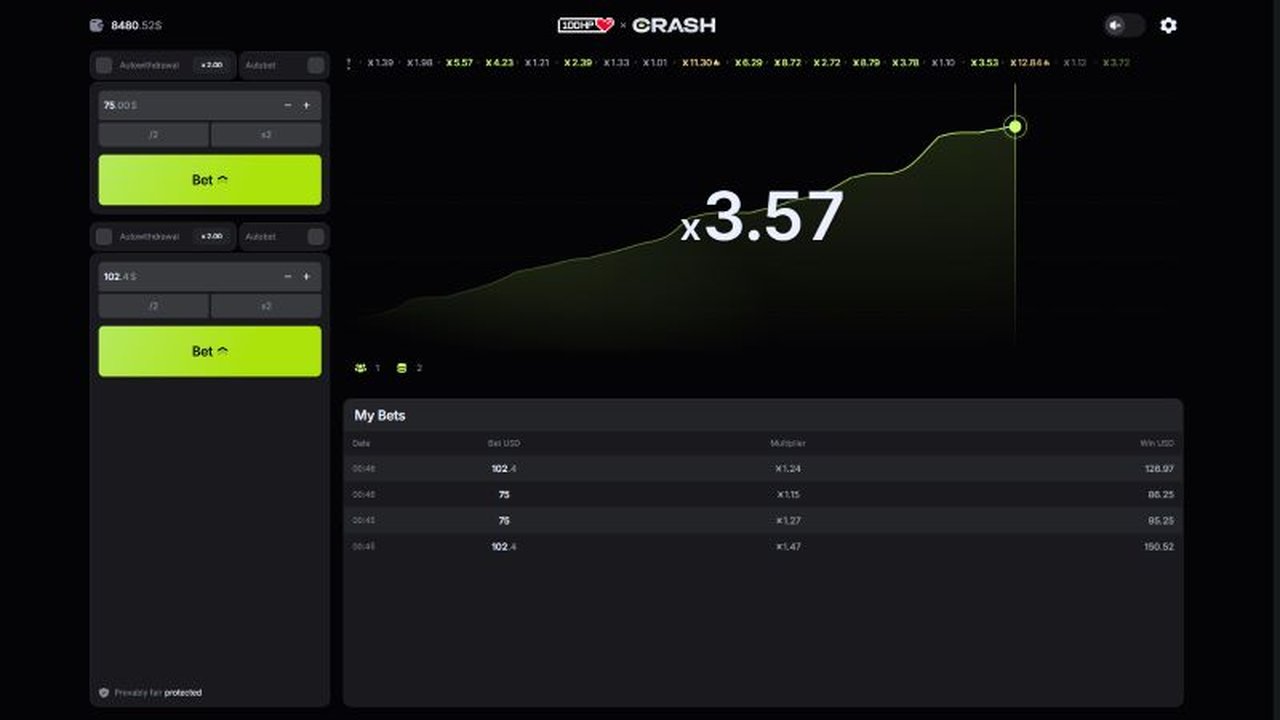Open the settings gear icon
This screenshot has width=1280, height=720.
1168,25
